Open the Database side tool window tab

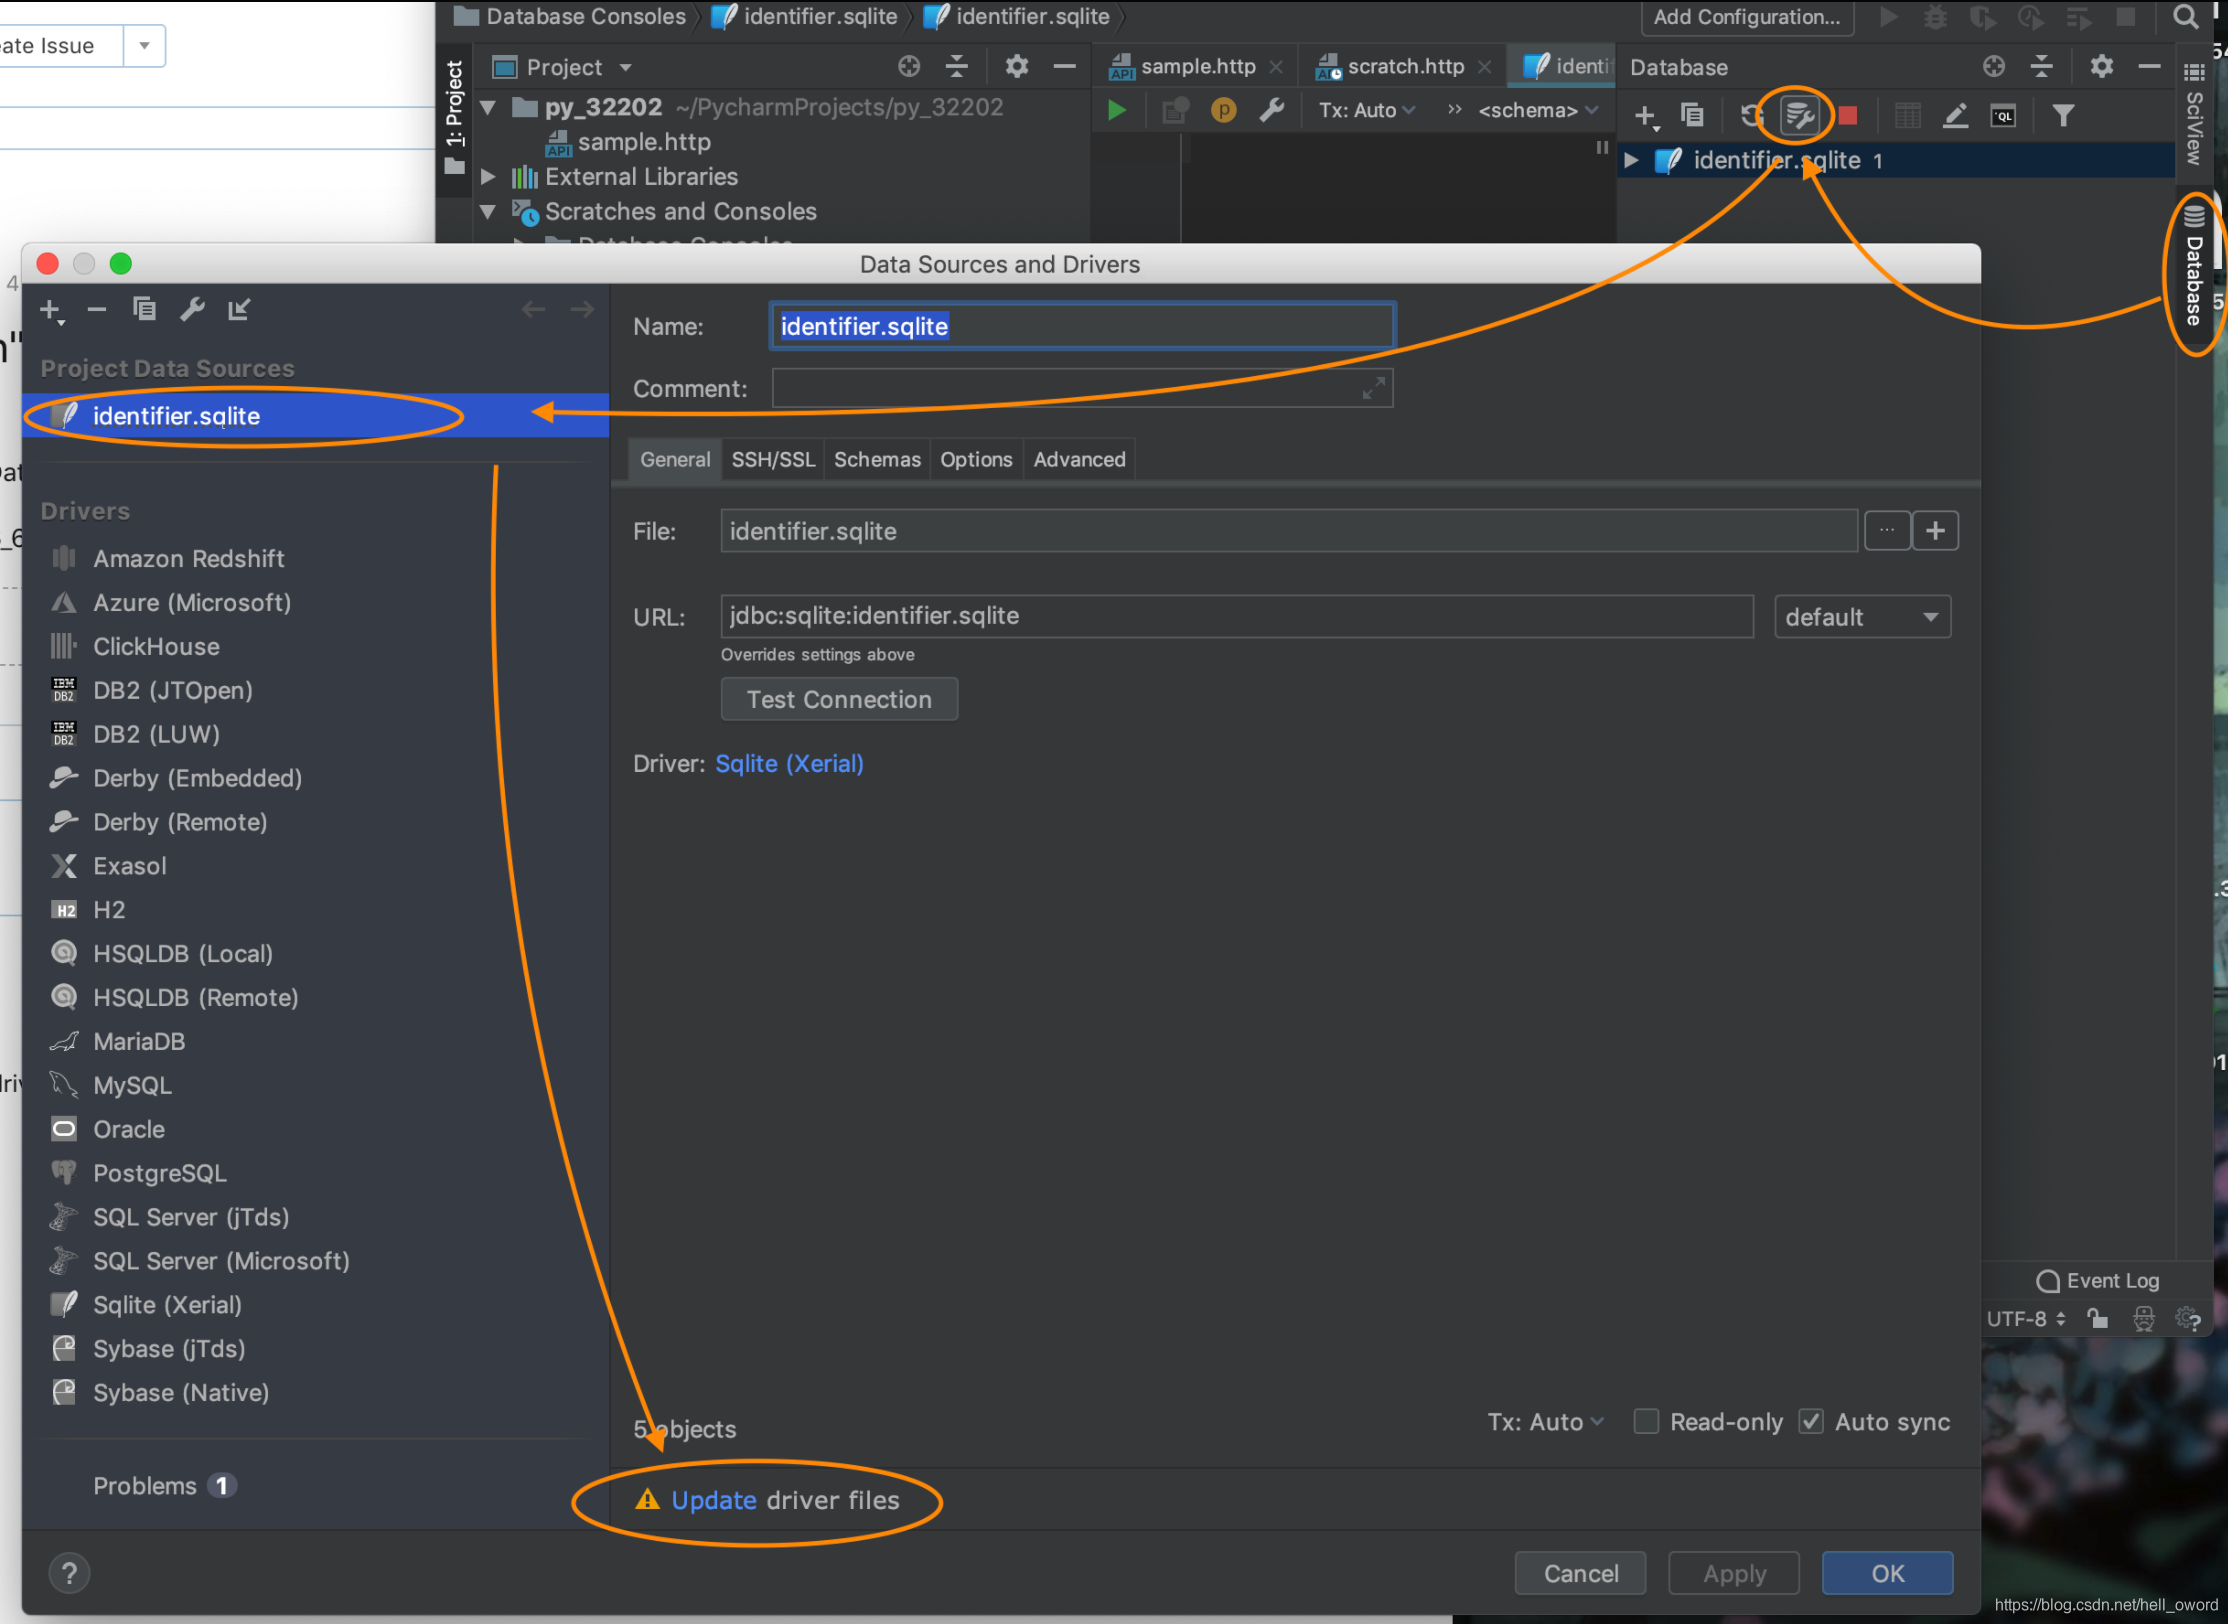click(x=2194, y=267)
